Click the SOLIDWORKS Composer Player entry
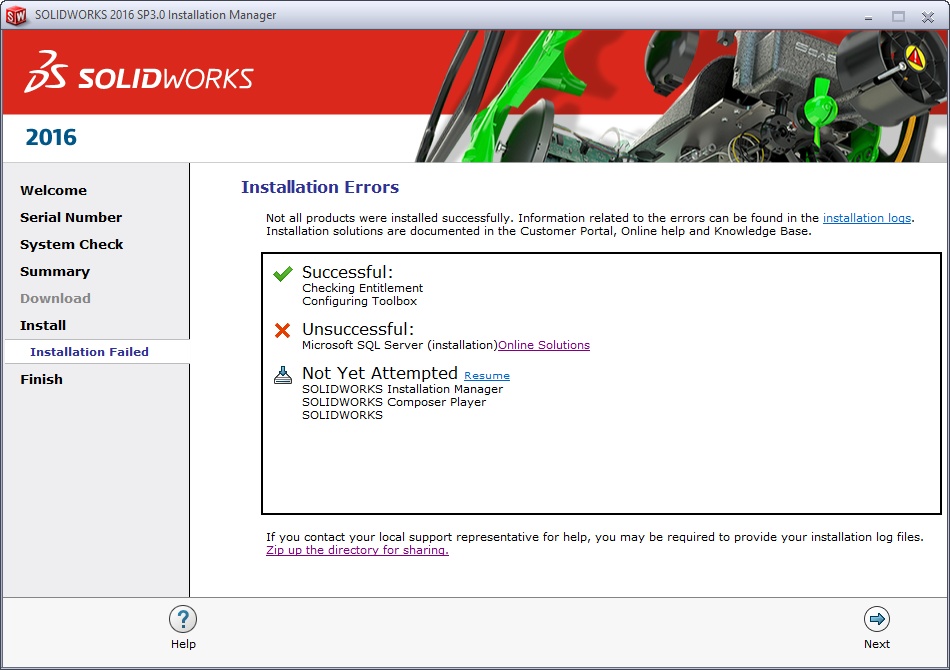 pos(394,402)
